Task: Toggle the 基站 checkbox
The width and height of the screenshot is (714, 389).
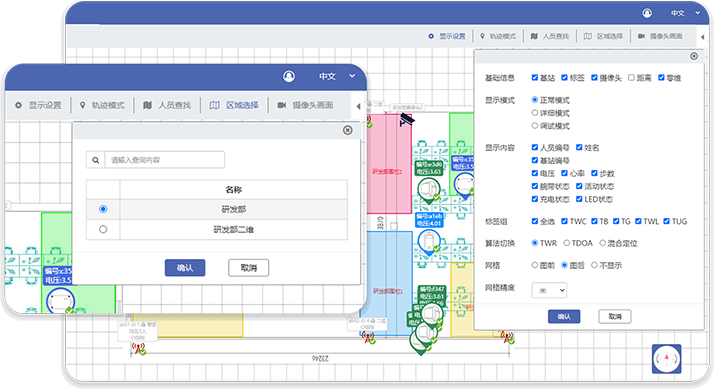Action: pyautogui.click(x=535, y=78)
